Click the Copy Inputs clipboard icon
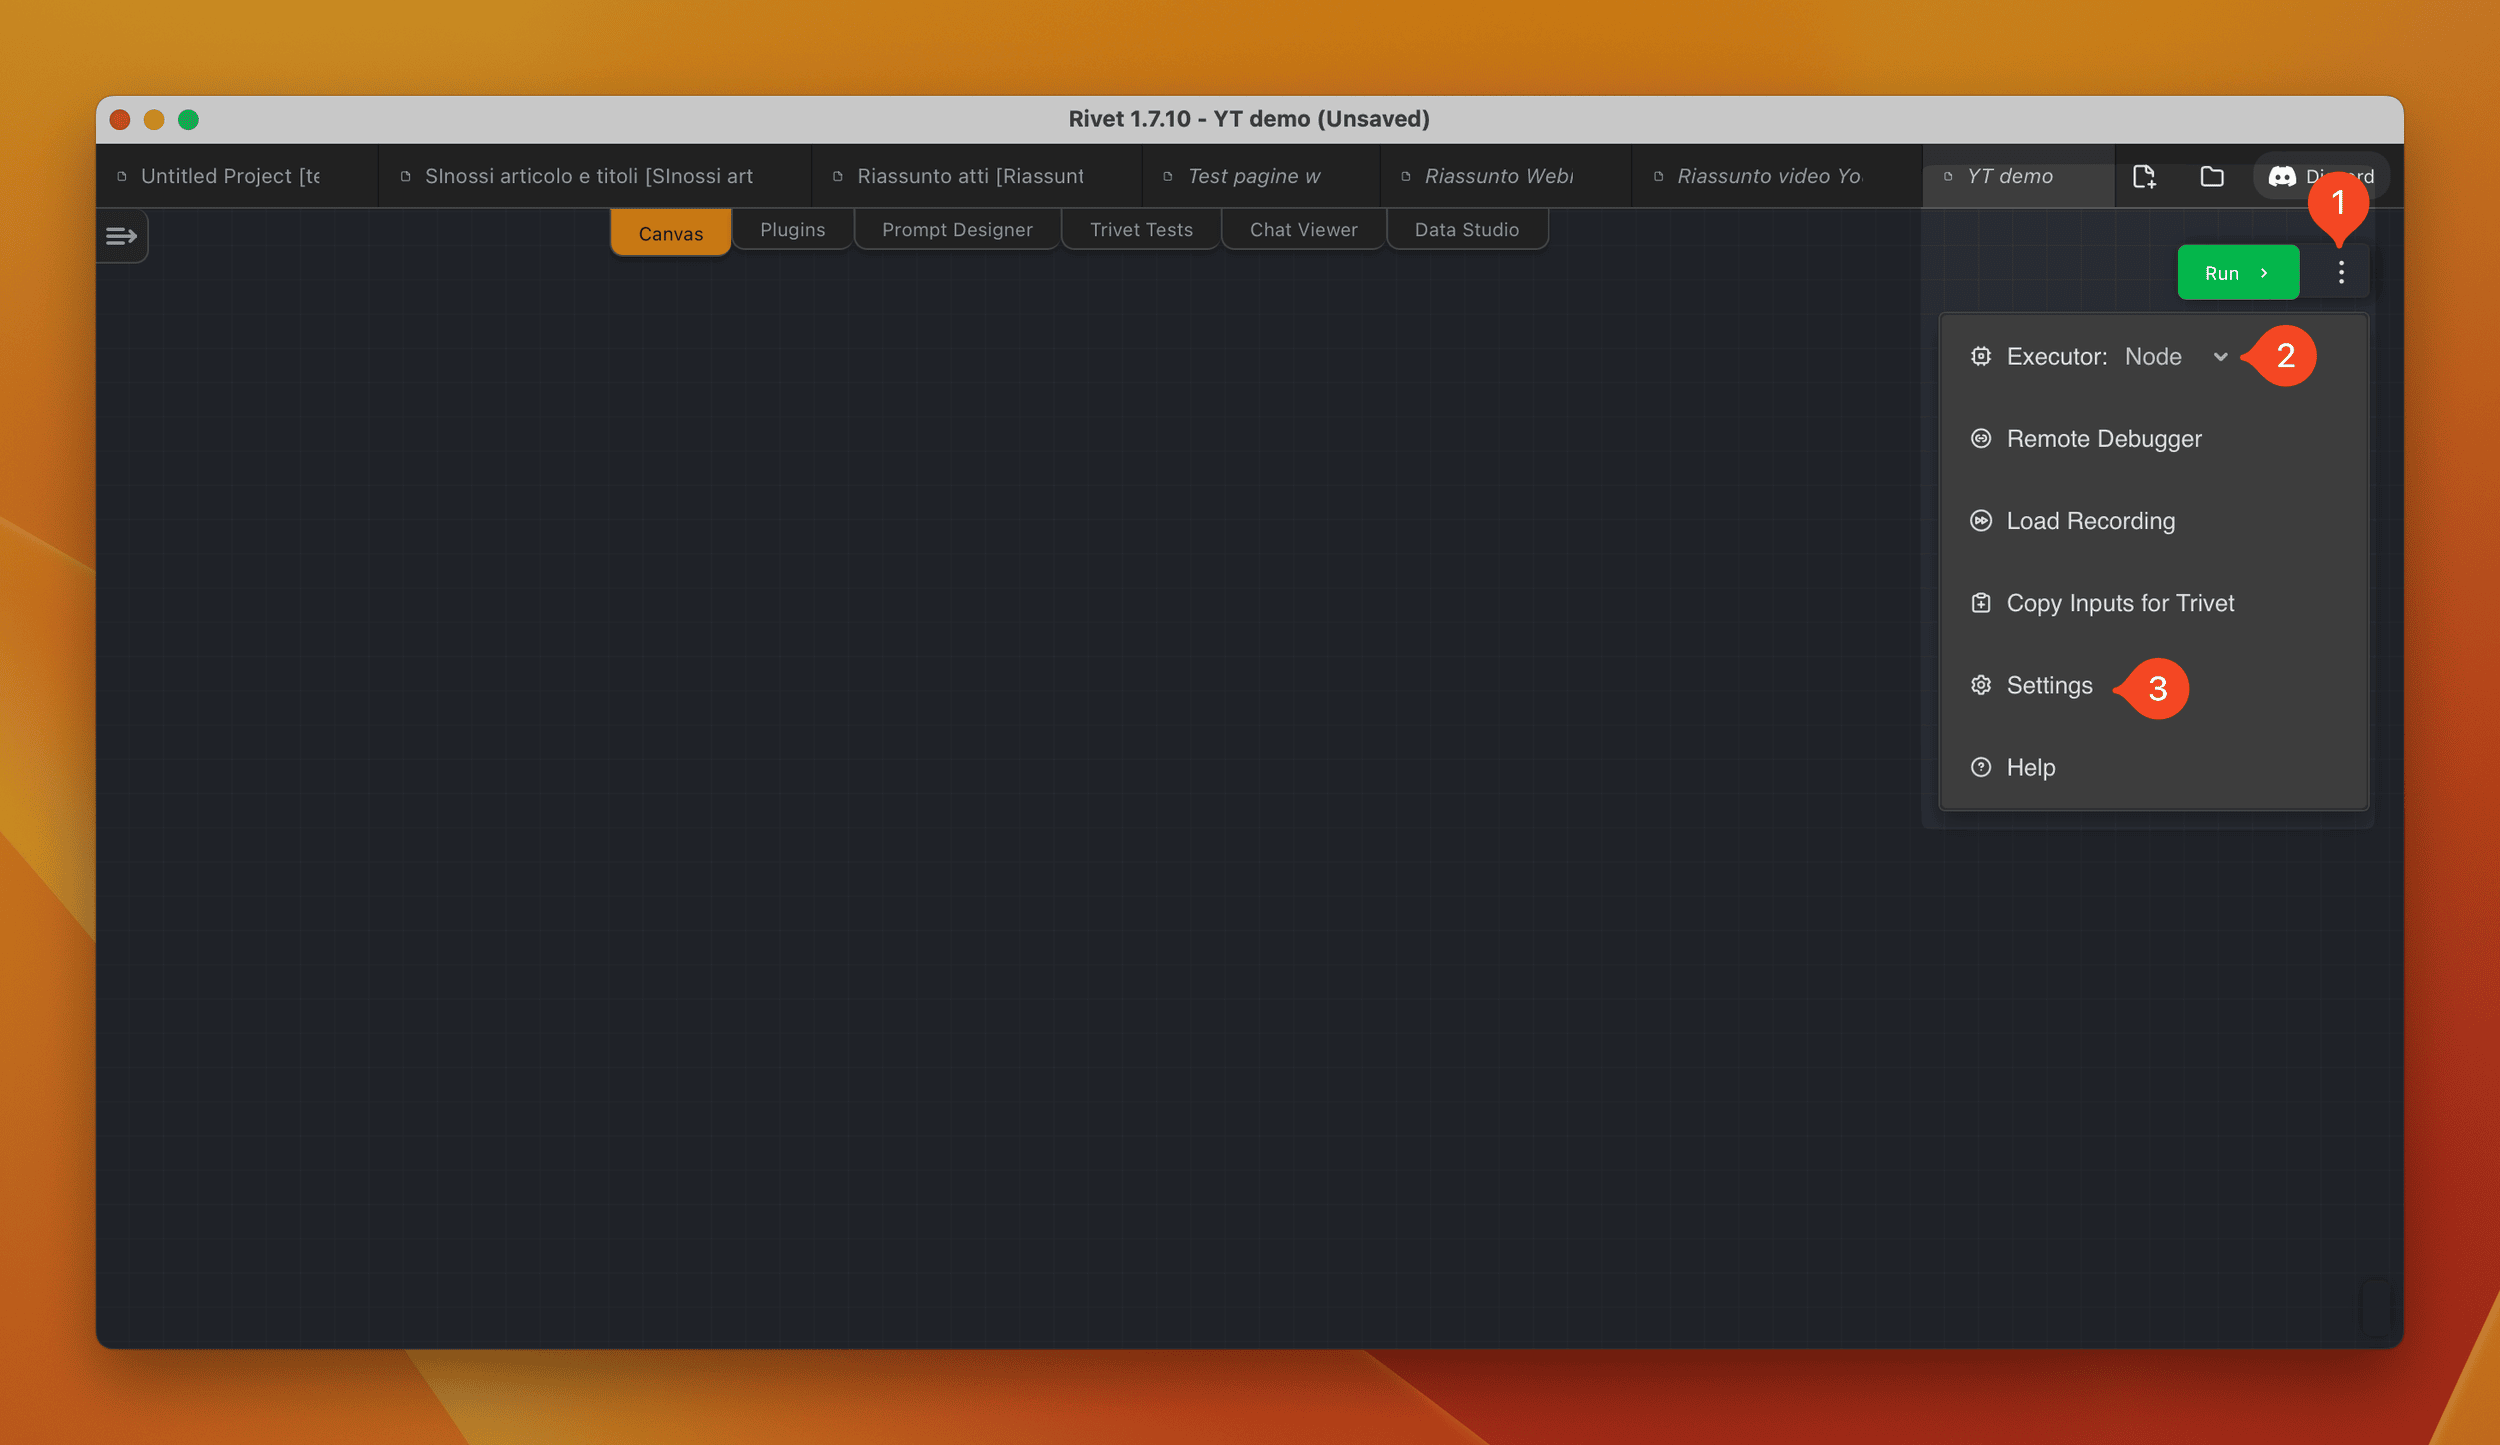Screen dimensions: 2500x1445 coord(1980,602)
